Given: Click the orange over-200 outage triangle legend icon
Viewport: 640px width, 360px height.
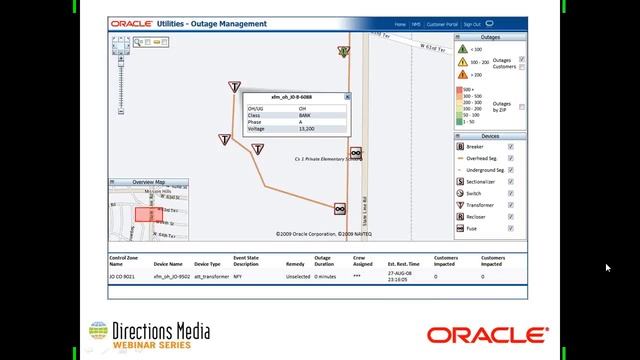Looking at the screenshot, I should tap(462, 75).
